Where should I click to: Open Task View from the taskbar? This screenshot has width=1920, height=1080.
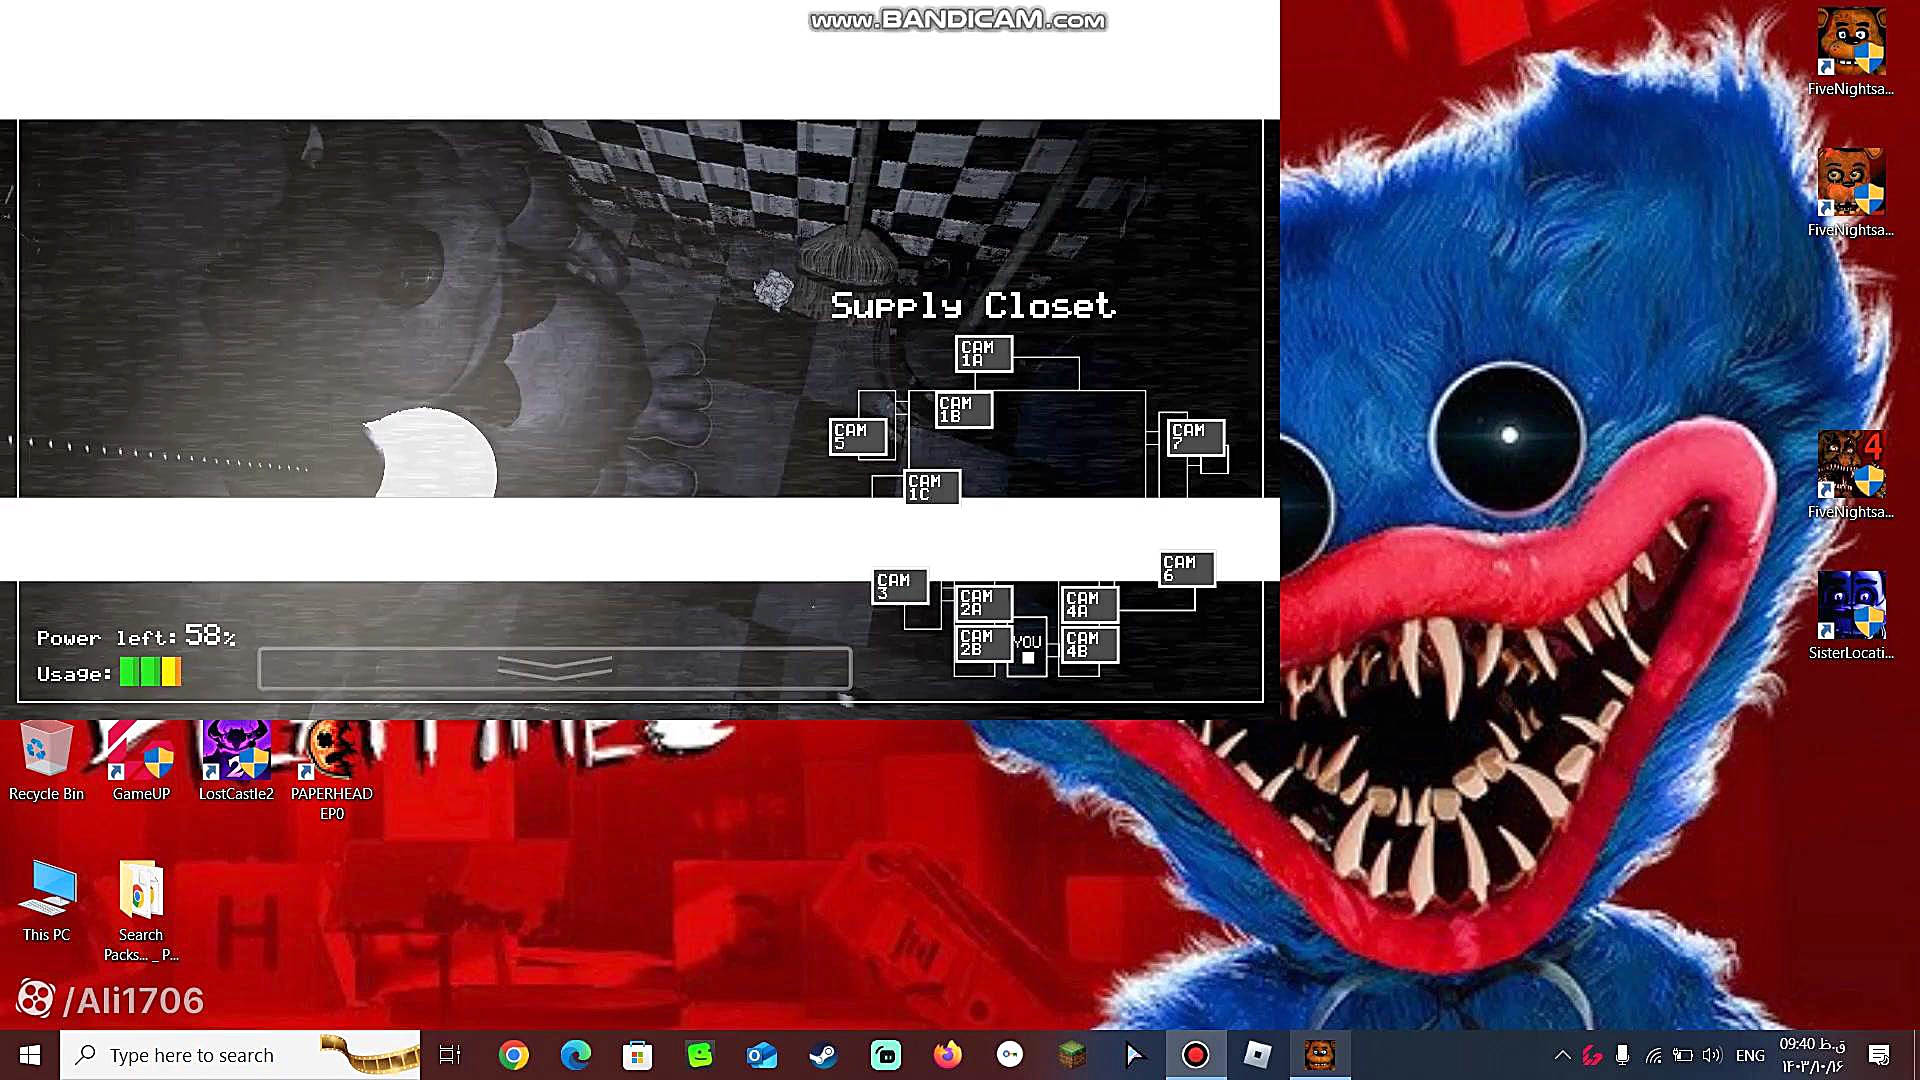pyautogui.click(x=450, y=1055)
